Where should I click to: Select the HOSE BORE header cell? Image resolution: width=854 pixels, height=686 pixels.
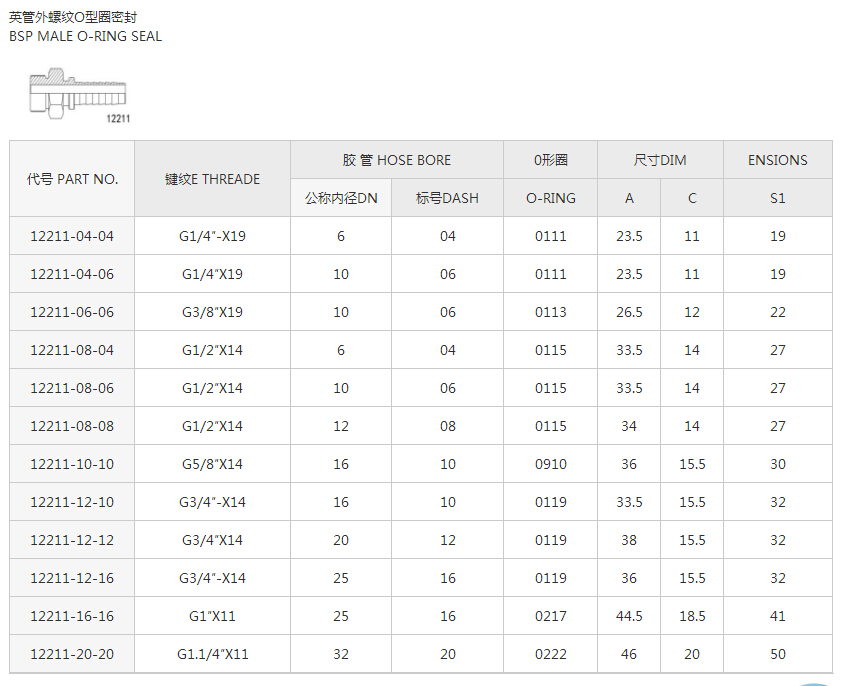(396, 160)
